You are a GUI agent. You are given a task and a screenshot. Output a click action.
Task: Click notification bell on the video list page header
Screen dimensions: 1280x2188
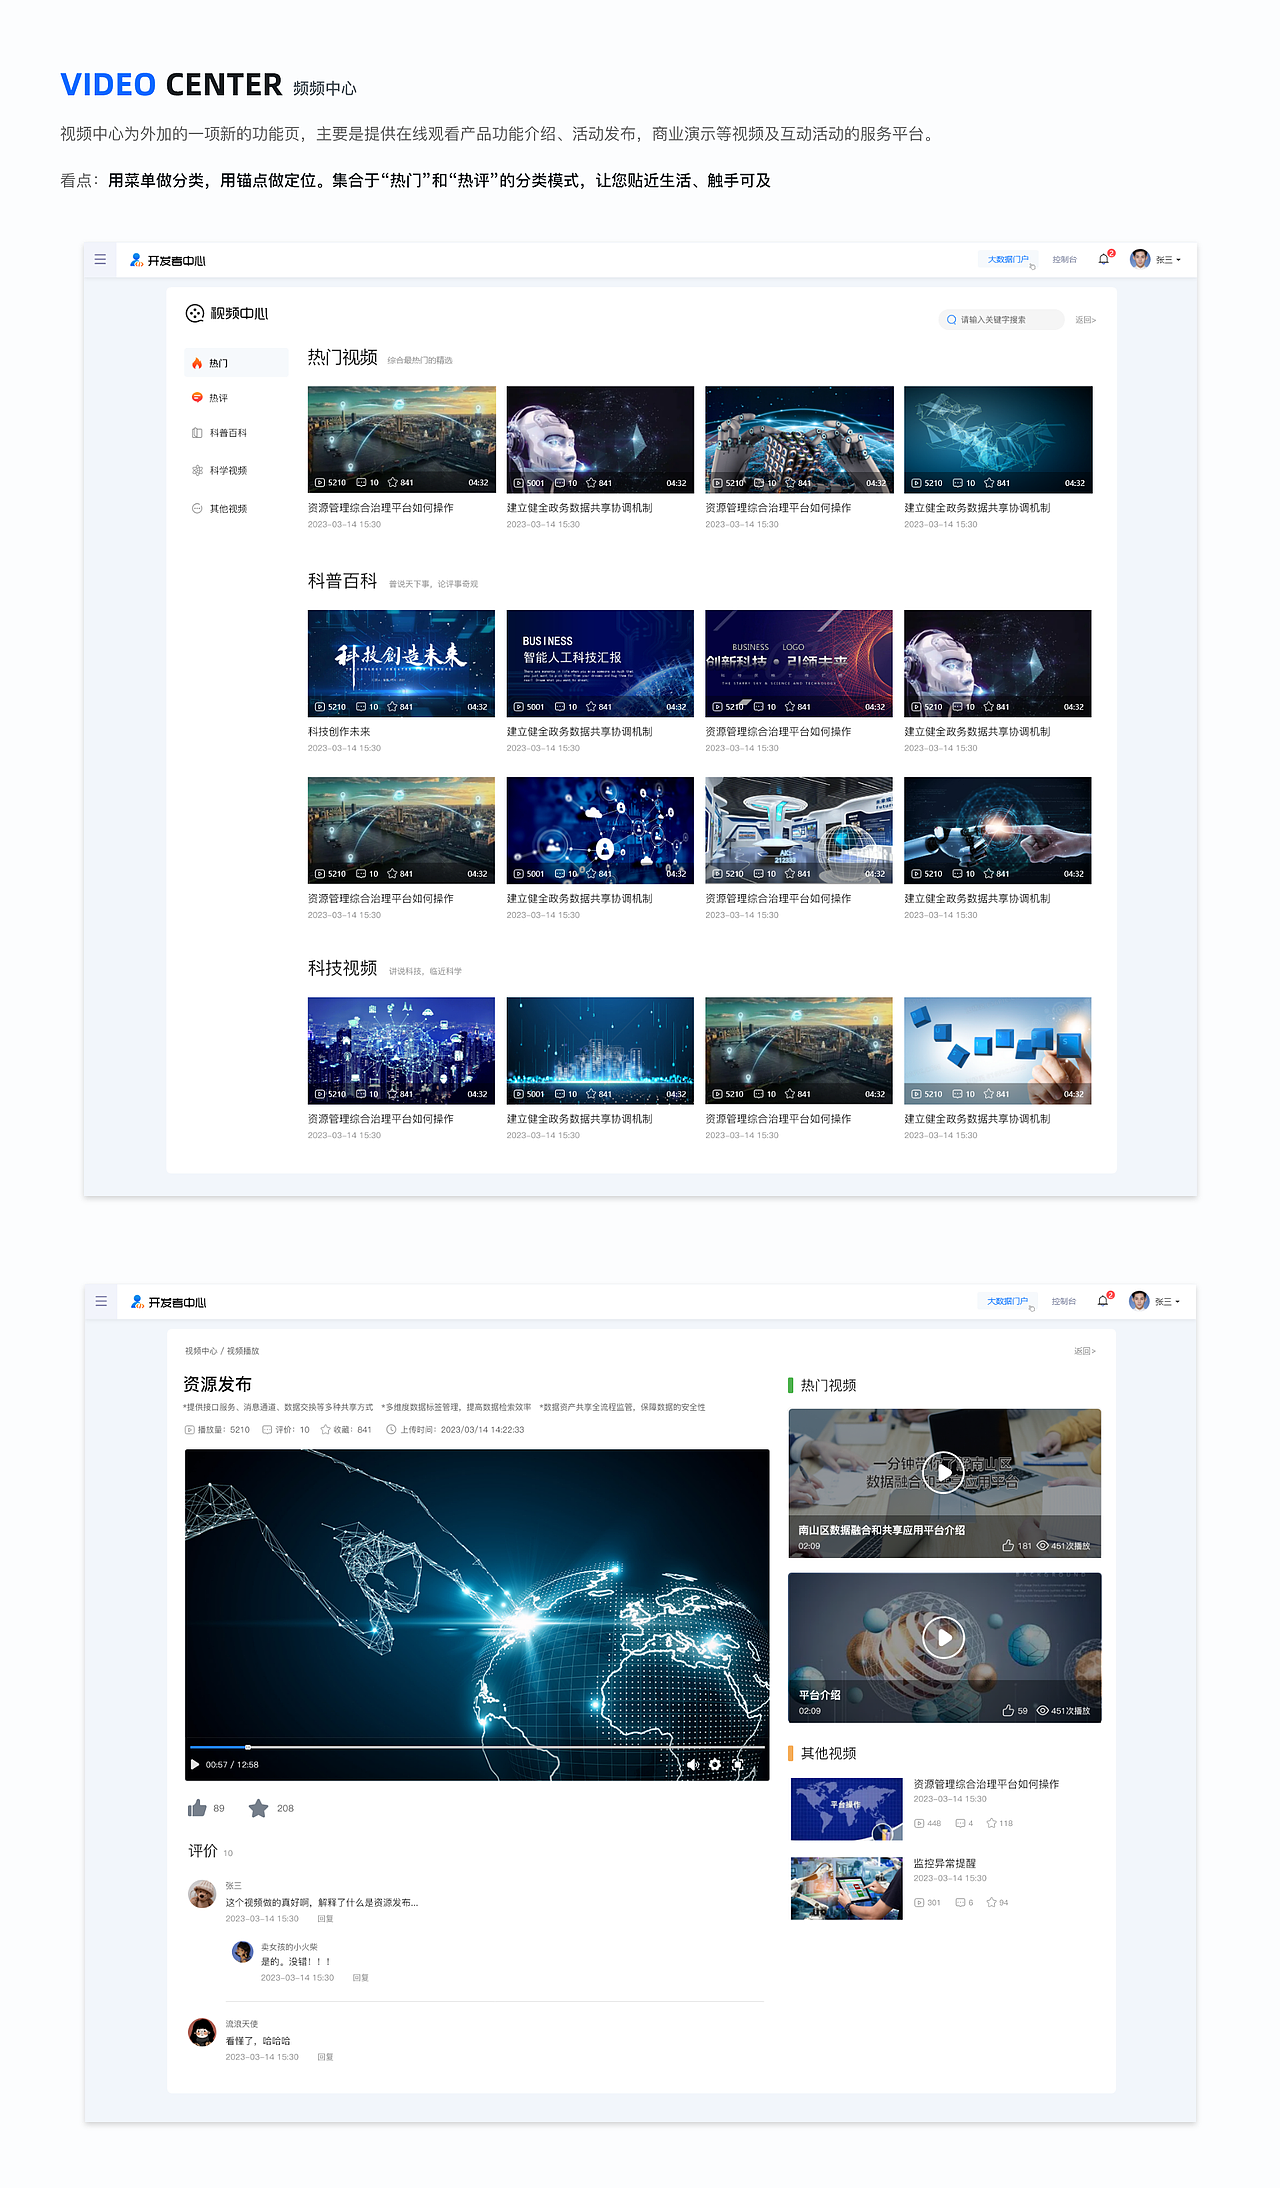pyautogui.click(x=1103, y=259)
